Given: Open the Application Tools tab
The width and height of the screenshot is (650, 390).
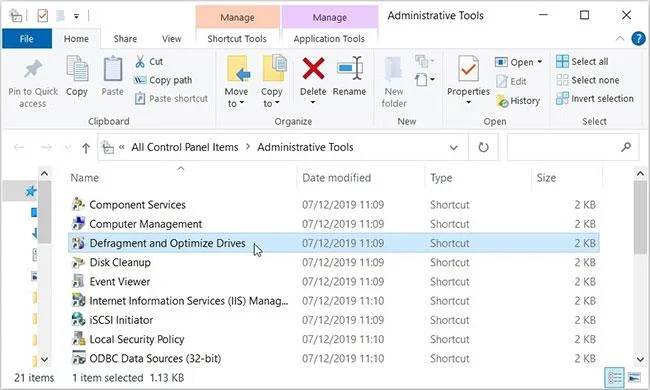Looking at the screenshot, I should [x=329, y=39].
